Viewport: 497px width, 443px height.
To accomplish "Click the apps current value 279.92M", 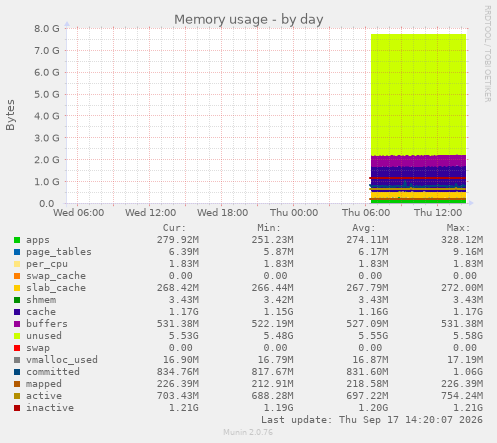I will pyautogui.click(x=178, y=240).
